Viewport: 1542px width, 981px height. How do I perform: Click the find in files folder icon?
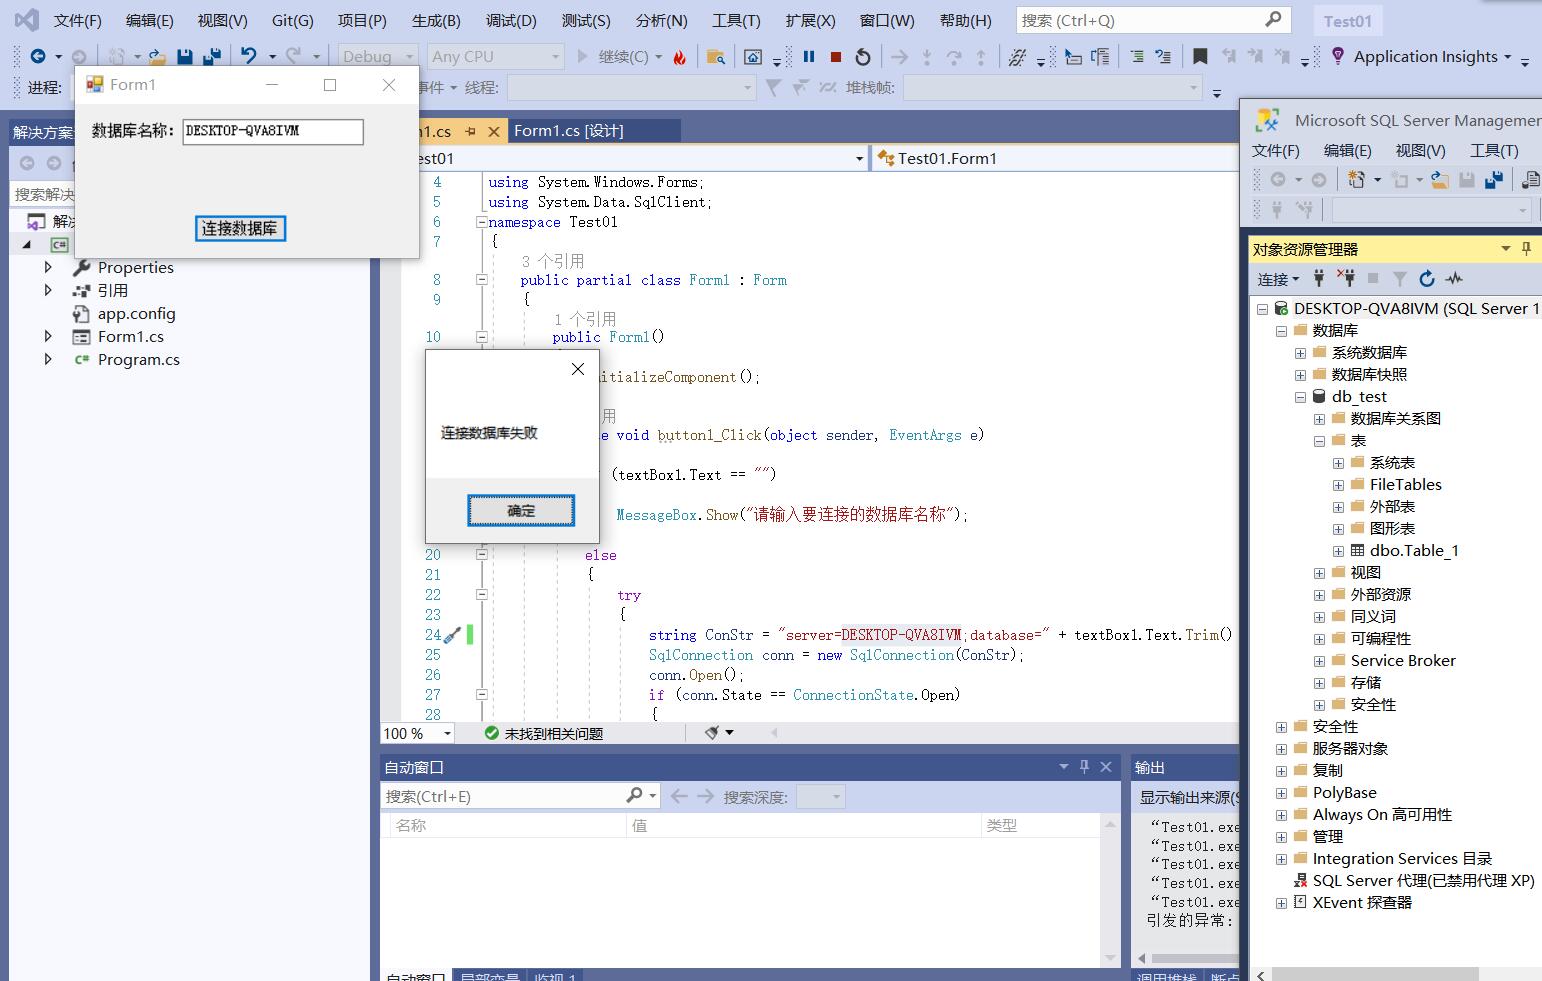click(x=715, y=57)
